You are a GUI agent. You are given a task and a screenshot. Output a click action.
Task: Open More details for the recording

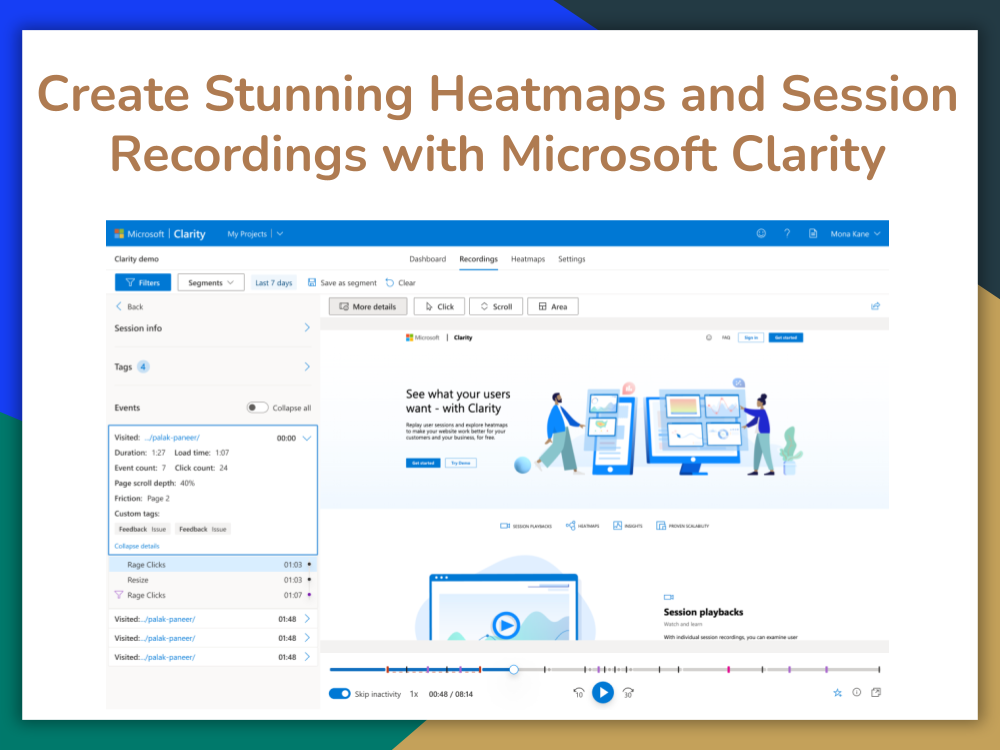[x=367, y=306]
